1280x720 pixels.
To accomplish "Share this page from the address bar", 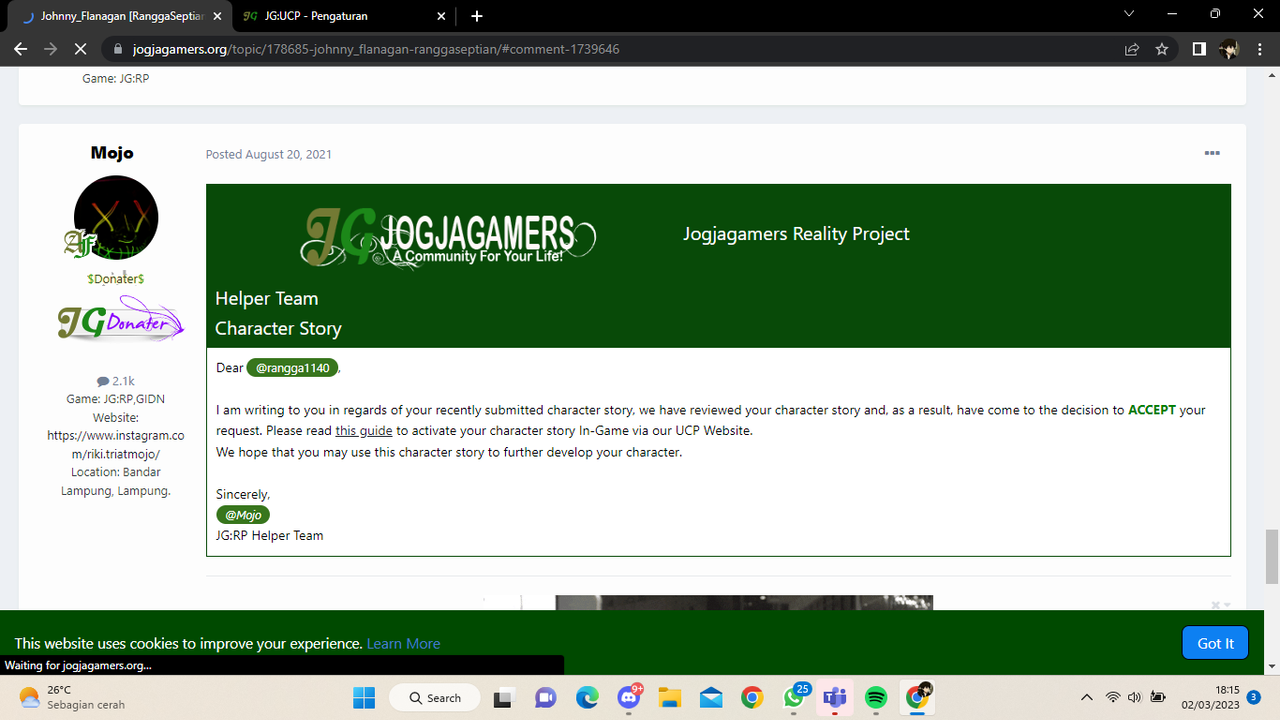I will pyautogui.click(x=1132, y=48).
